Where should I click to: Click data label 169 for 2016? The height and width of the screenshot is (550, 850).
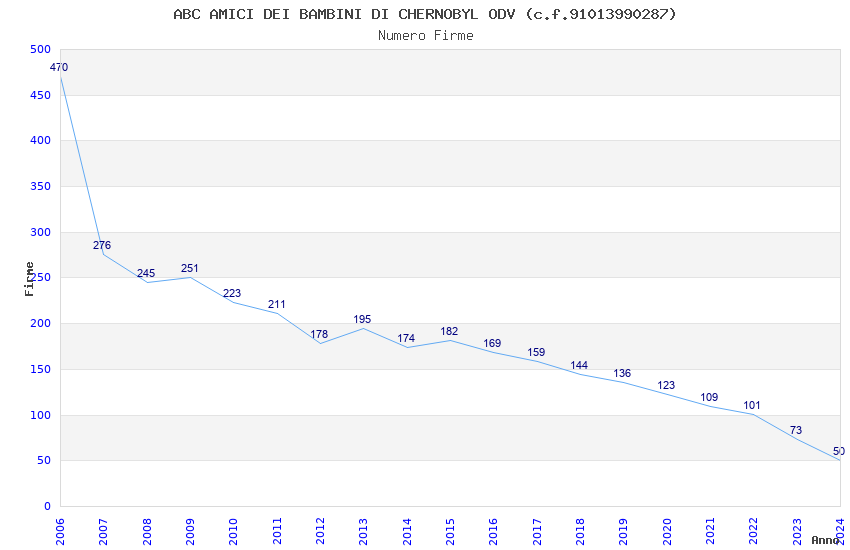tap(492, 343)
